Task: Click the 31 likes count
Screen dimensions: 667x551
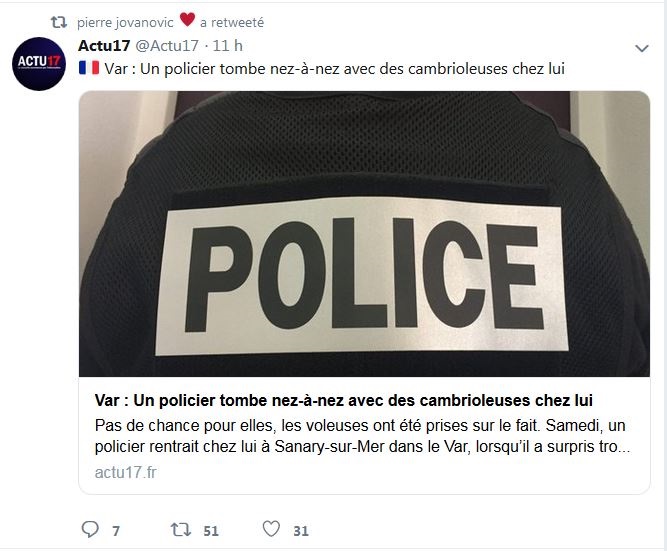Action: [301, 531]
